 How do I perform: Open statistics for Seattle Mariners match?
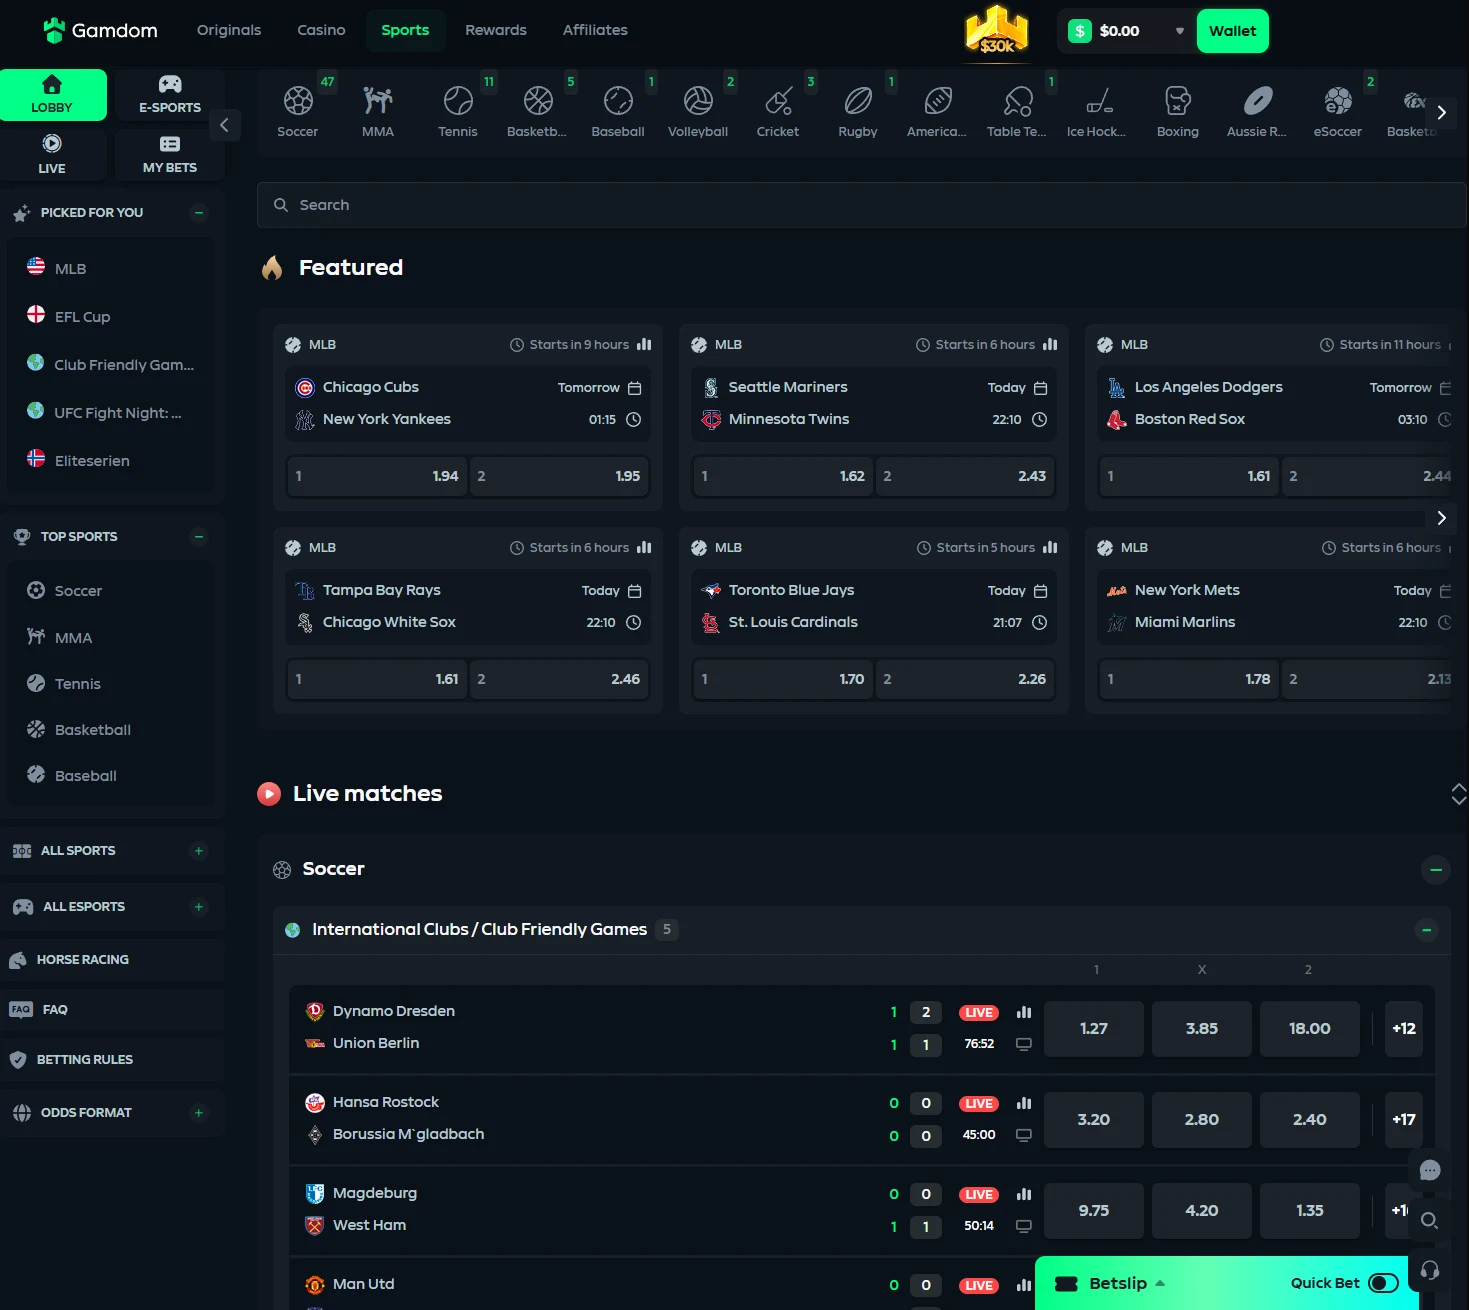[x=1050, y=344]
